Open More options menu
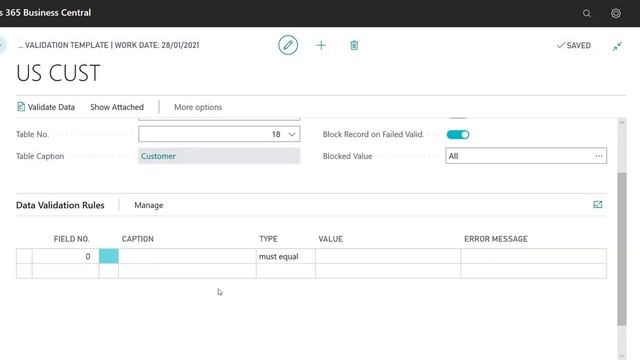Viewport: 640px width, 360px height. [x=198, y=107]
